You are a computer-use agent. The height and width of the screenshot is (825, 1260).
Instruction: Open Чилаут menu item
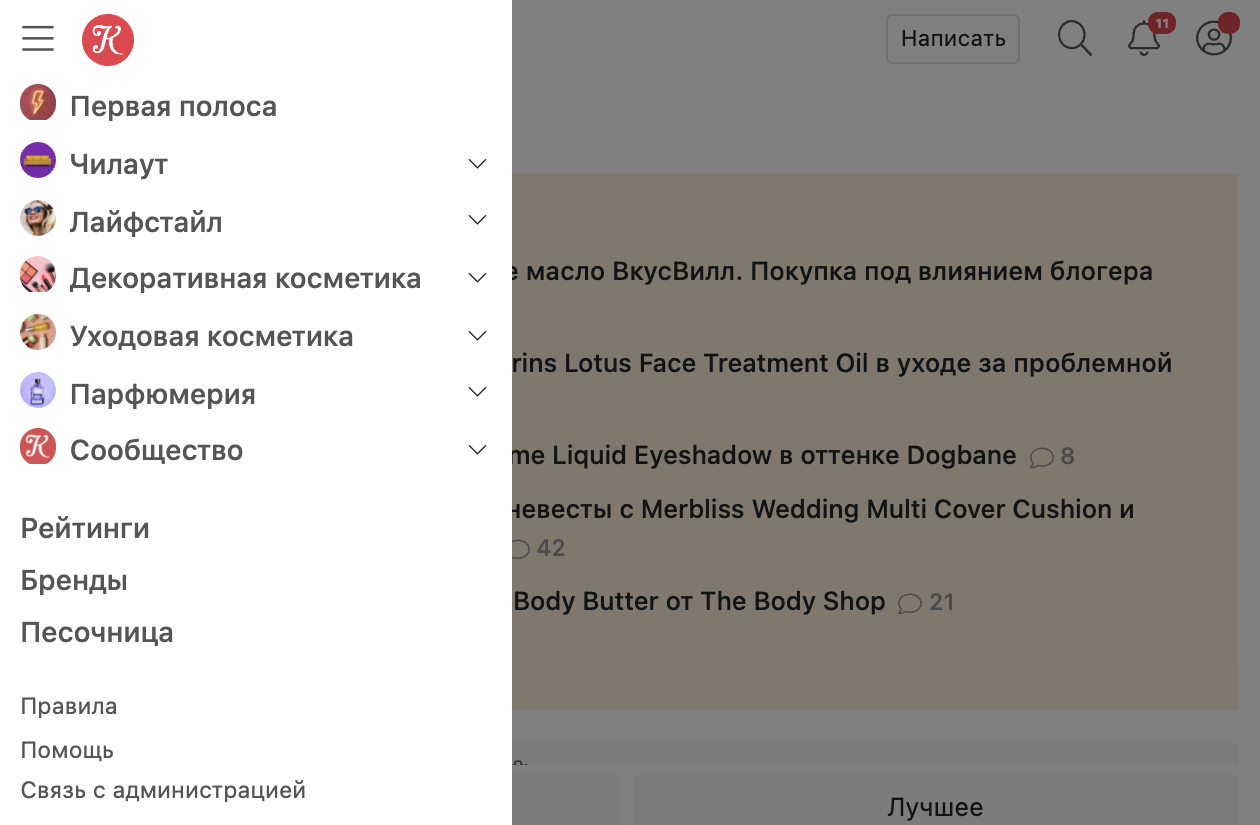click(119, 164)
